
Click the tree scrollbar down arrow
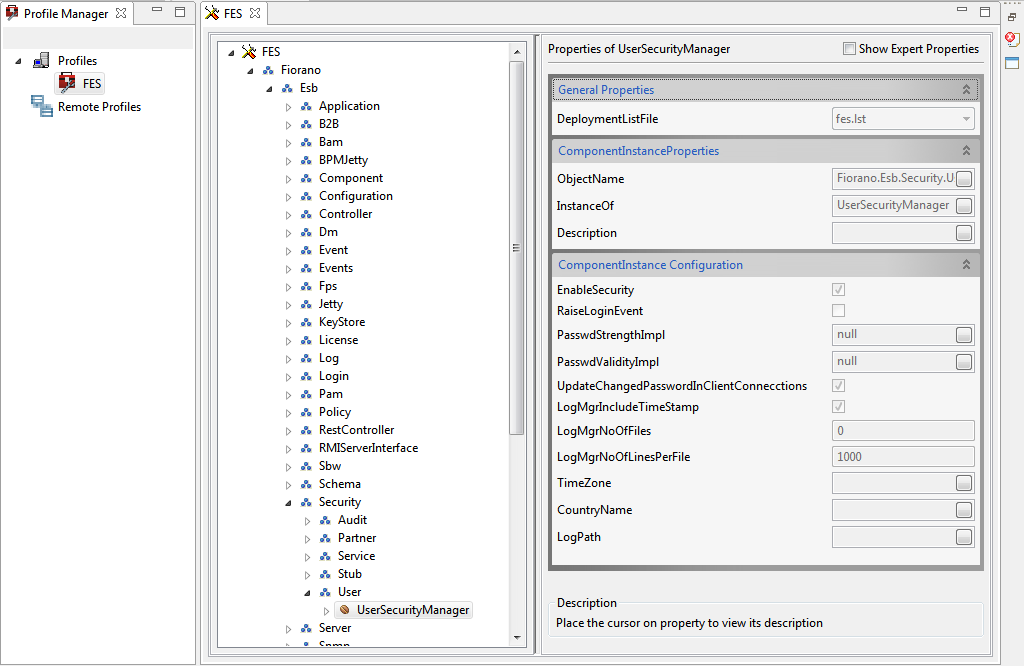pyautogui.click(x=517, y=637)
